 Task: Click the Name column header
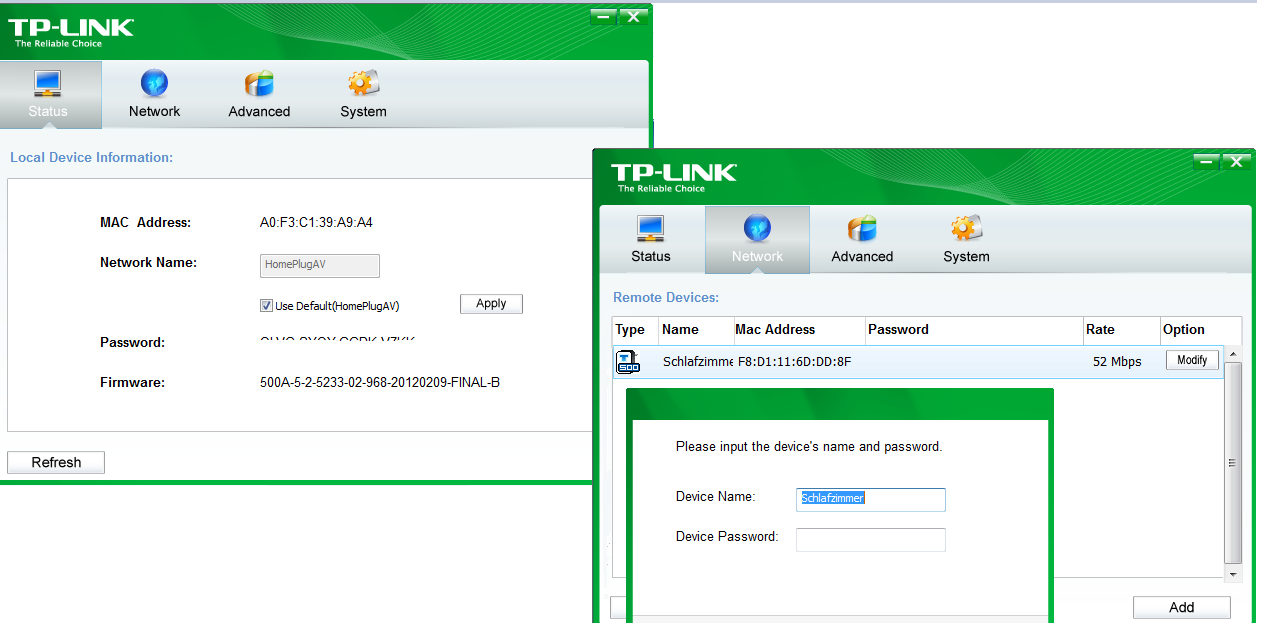pos(695,330)
